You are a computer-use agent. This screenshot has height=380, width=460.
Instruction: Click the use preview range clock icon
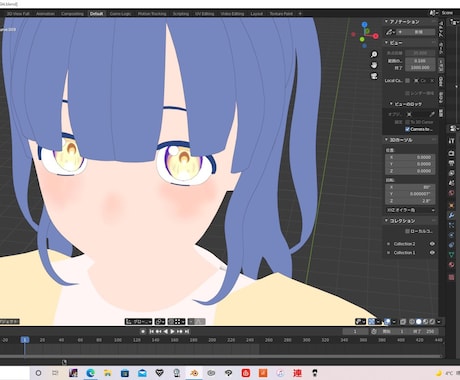point(374,331)
